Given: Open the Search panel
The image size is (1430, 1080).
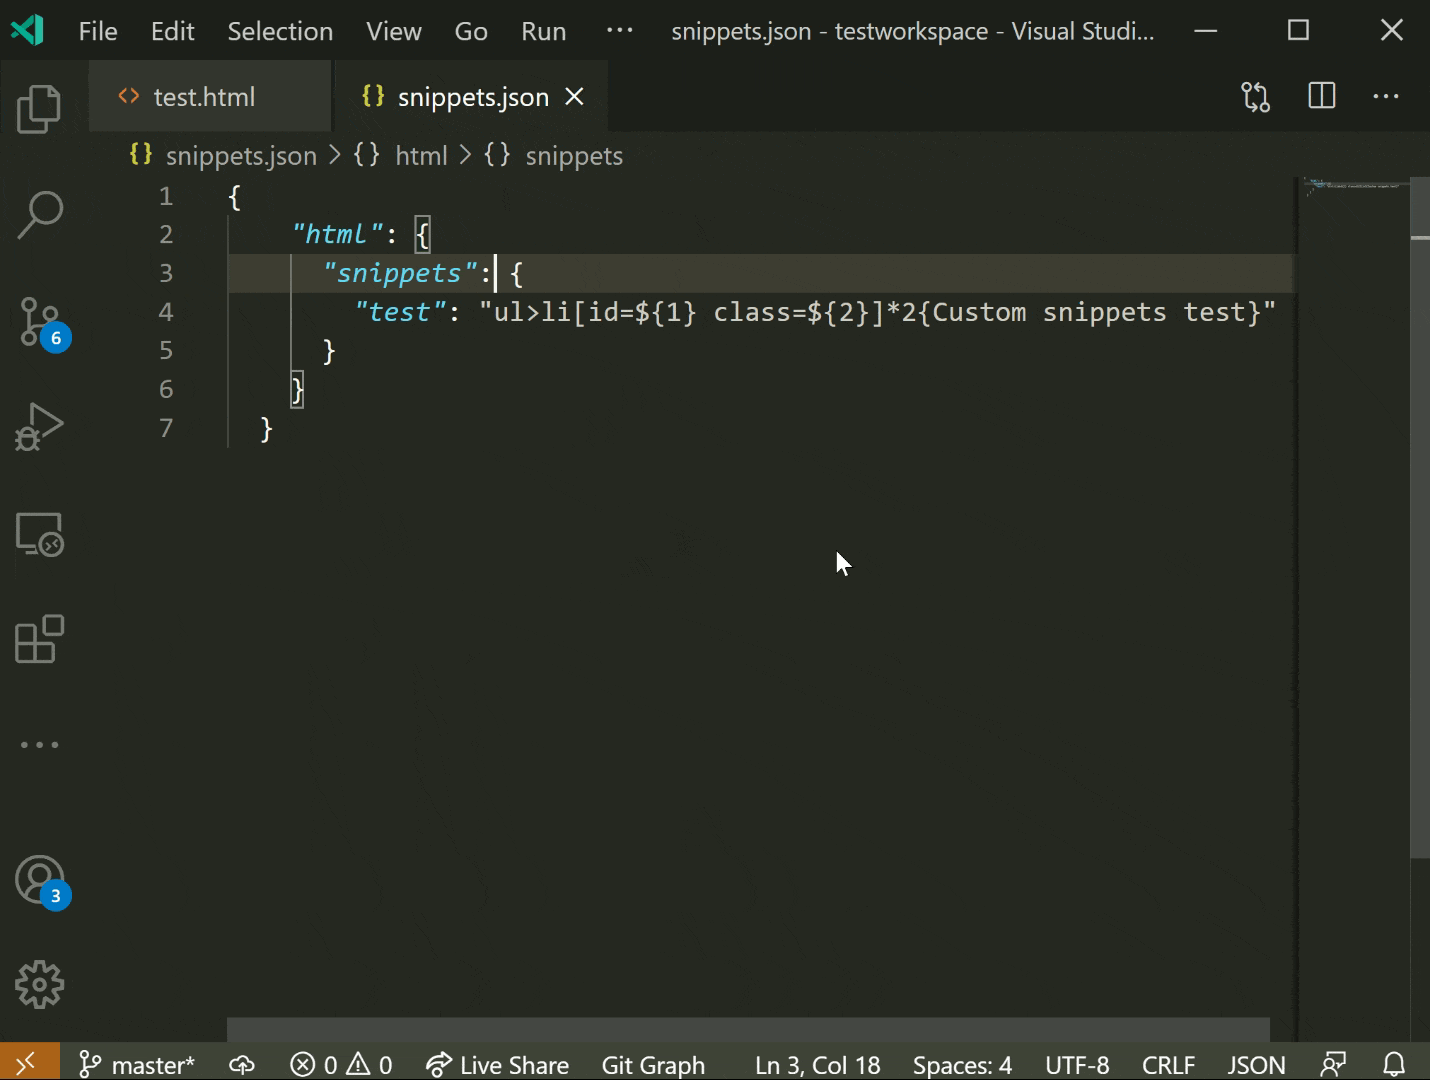Looking at the screenshot, I should point(39,213).
